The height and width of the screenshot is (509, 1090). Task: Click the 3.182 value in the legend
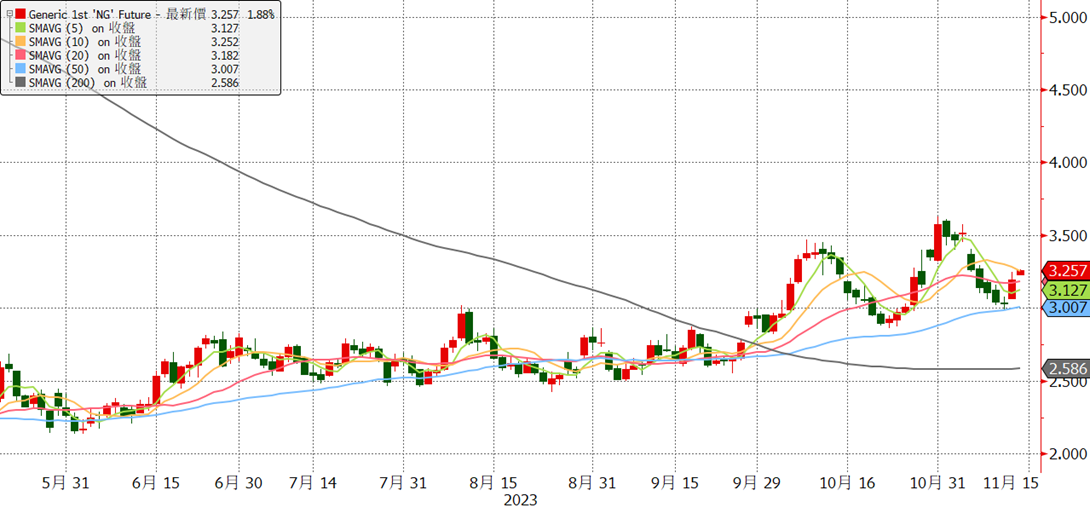tap(225, 55)
